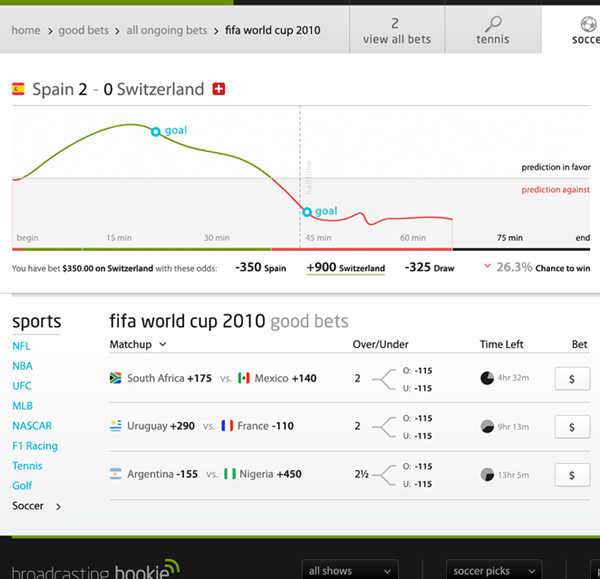The height and width of the screenshot is (579, 600).
Task: Click the broadcasting bookie logo
Action: [x=96, y=570]
